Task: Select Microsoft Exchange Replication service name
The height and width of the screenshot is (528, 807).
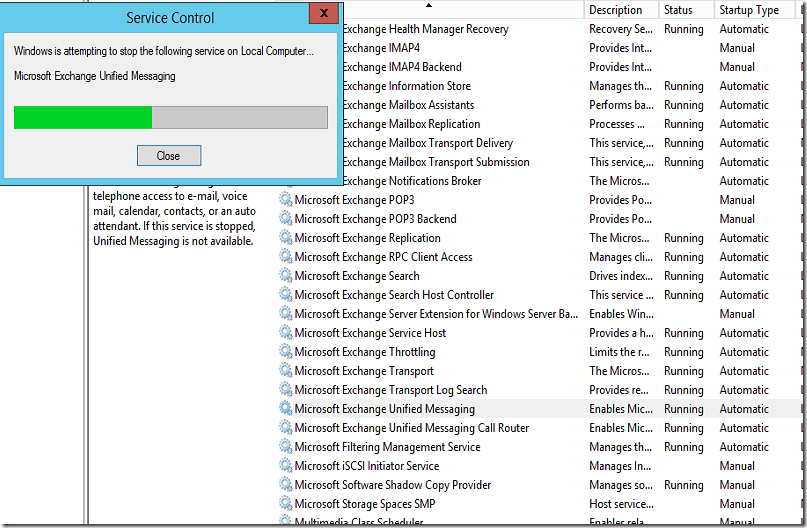Action: pyautogui.click(x=367, y=238)
